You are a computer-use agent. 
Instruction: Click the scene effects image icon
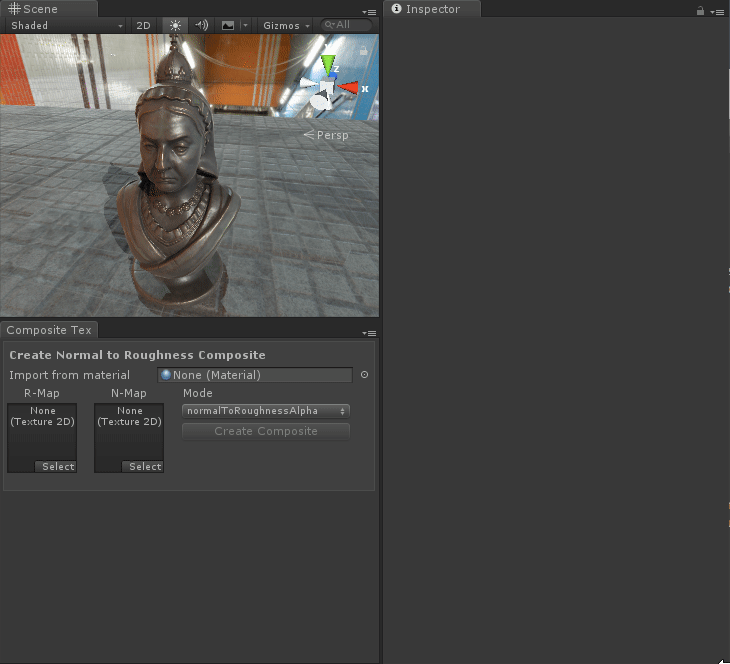pyautogui.click(x=228, y=25)
